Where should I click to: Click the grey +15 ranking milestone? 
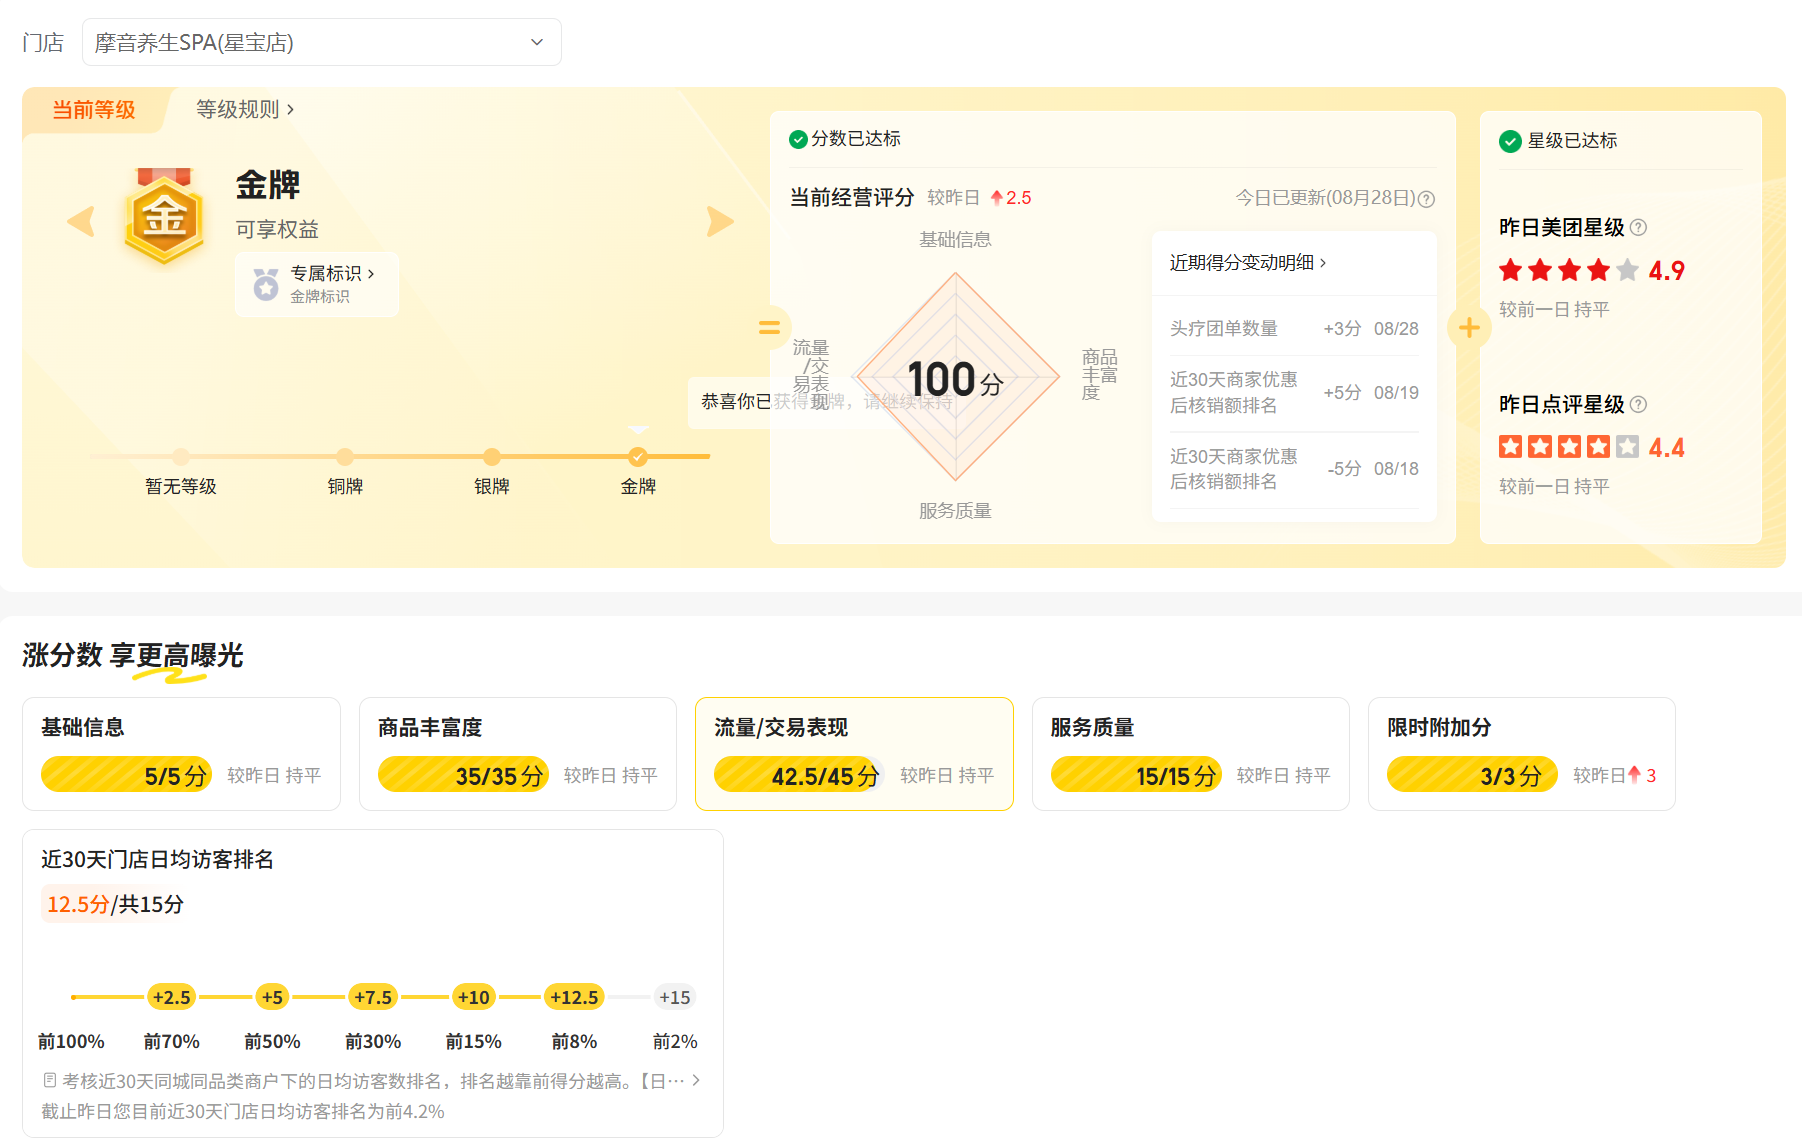pyautogui.click(x=675, y=997)
